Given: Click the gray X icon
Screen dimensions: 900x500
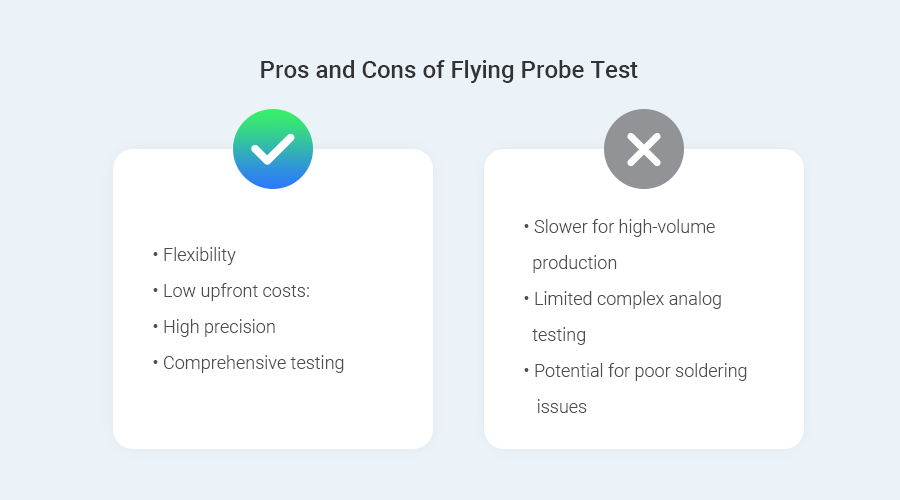Looking at the screenshot, I should 643,149.
